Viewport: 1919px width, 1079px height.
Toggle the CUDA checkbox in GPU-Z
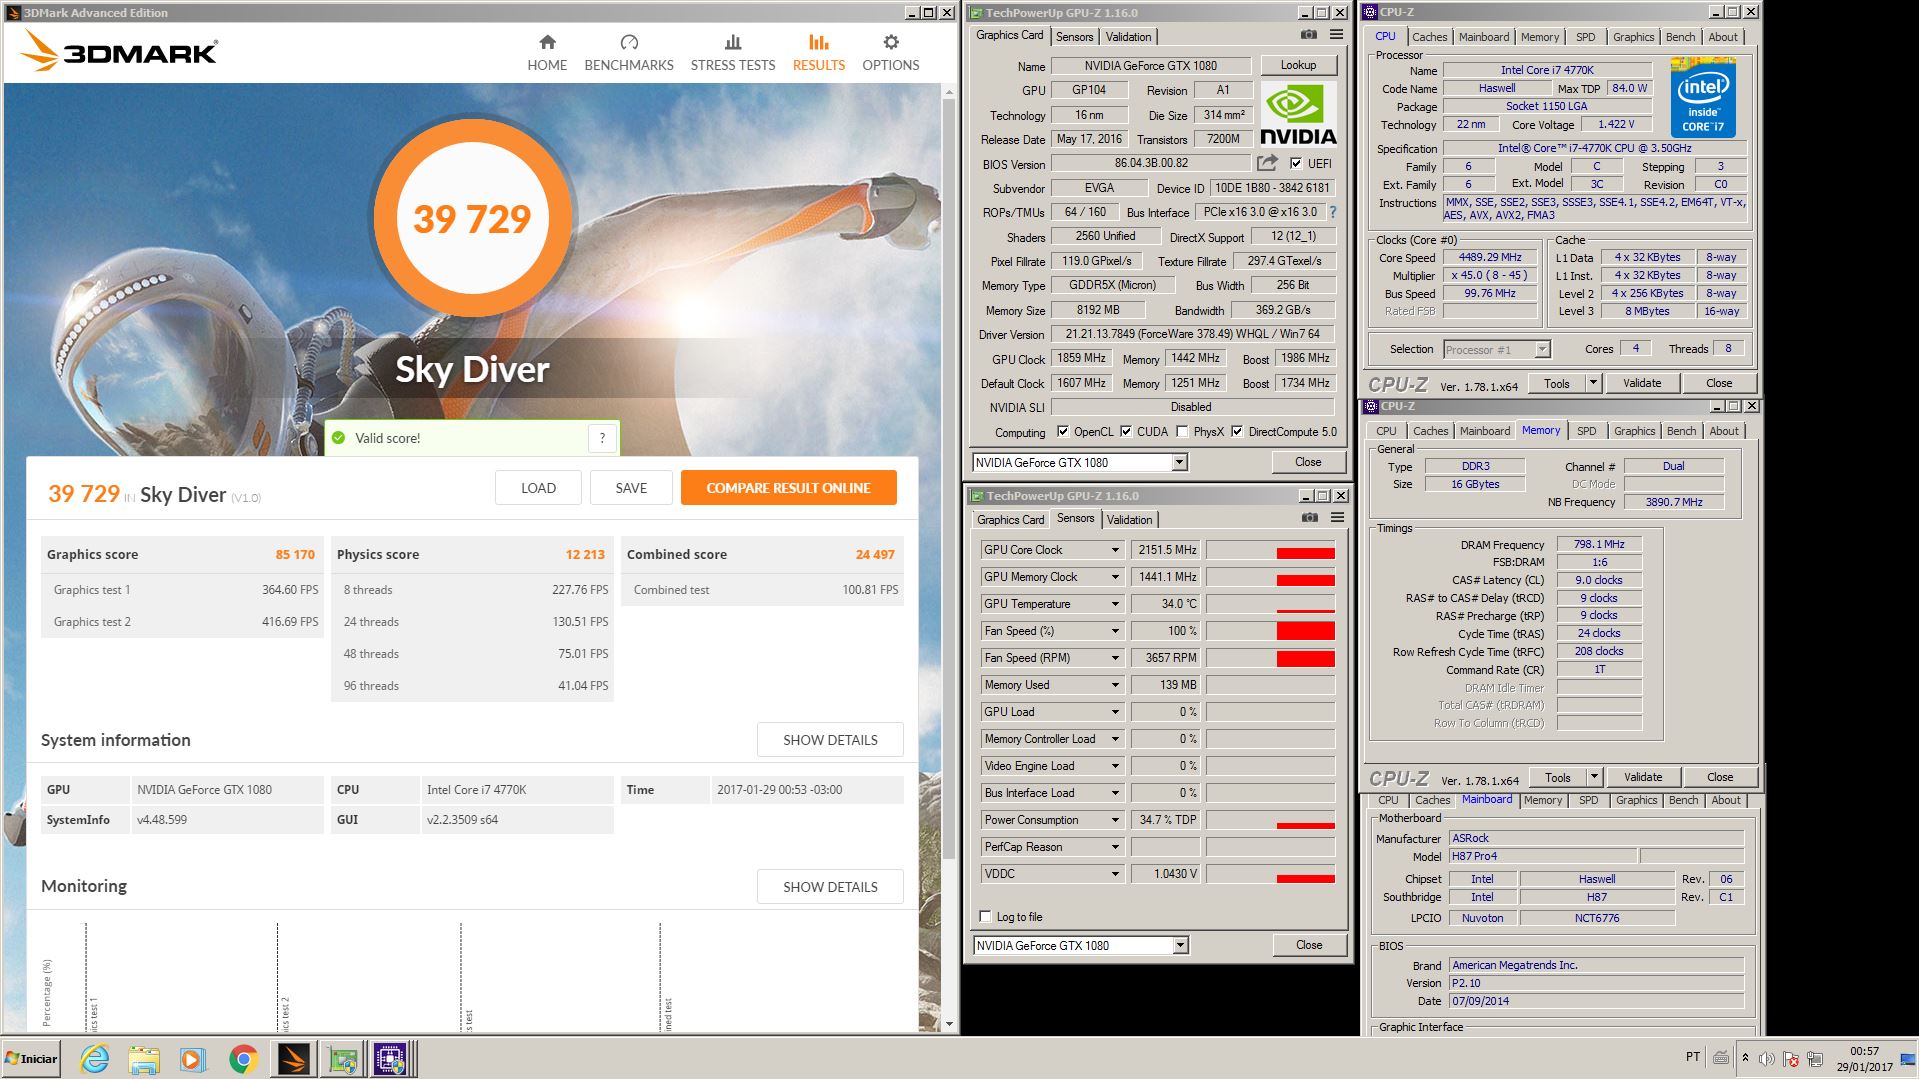[1126, 432]
